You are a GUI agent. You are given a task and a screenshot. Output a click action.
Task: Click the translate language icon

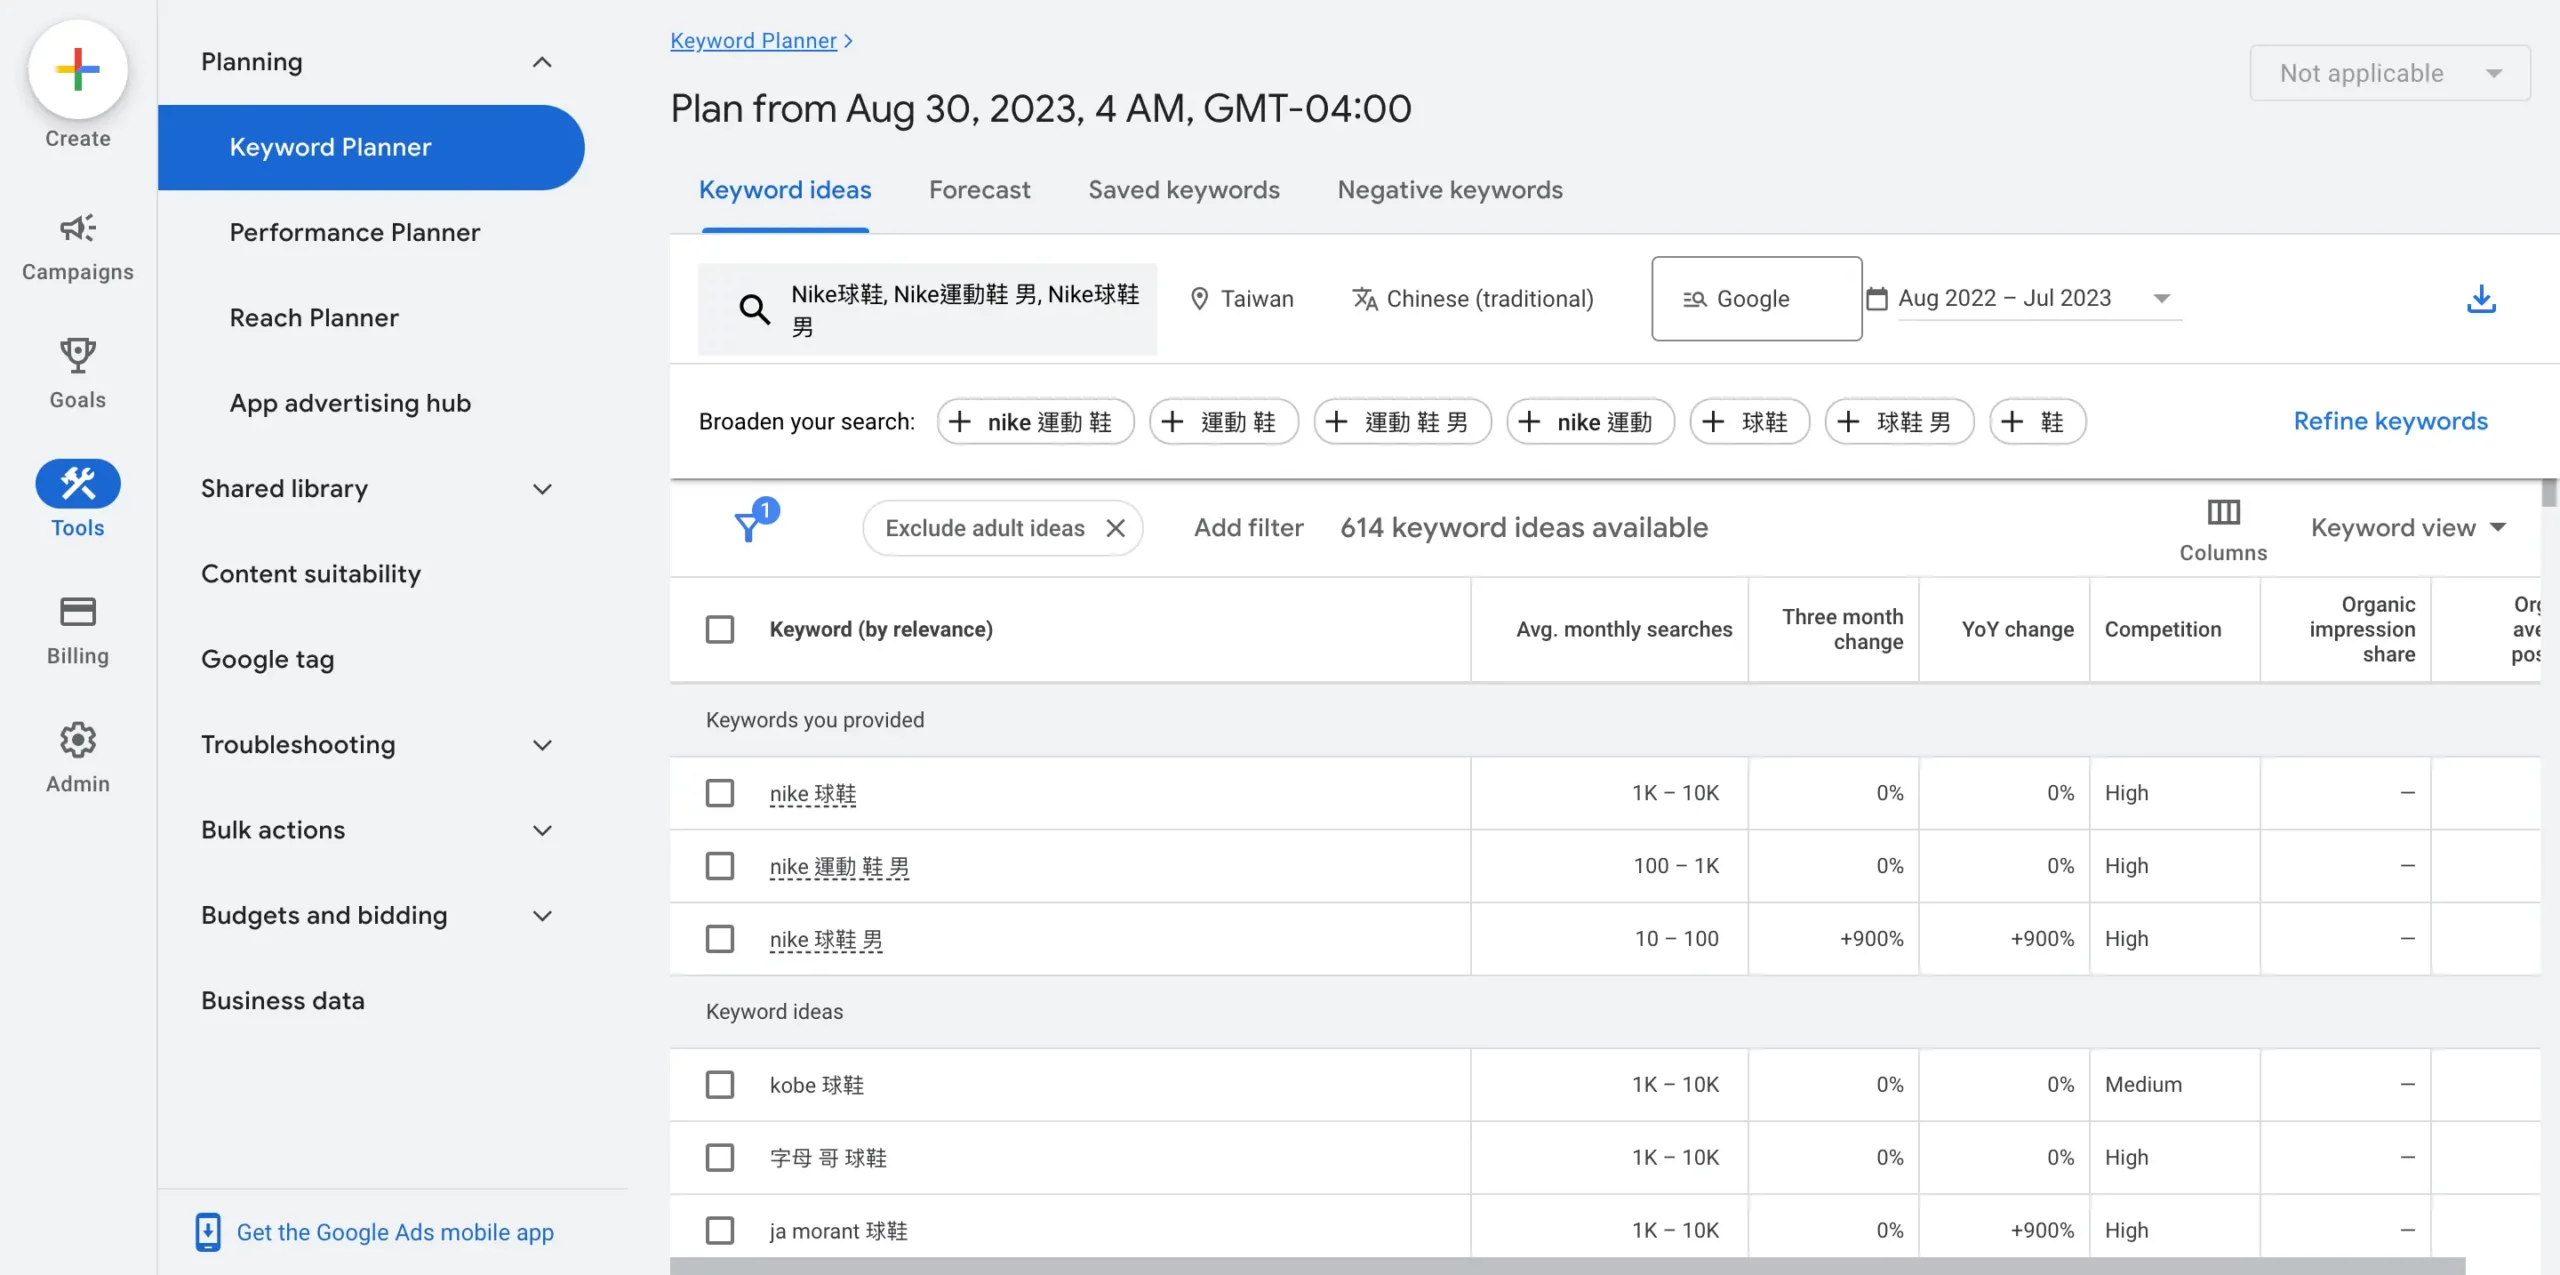(x=1365, y=299)
